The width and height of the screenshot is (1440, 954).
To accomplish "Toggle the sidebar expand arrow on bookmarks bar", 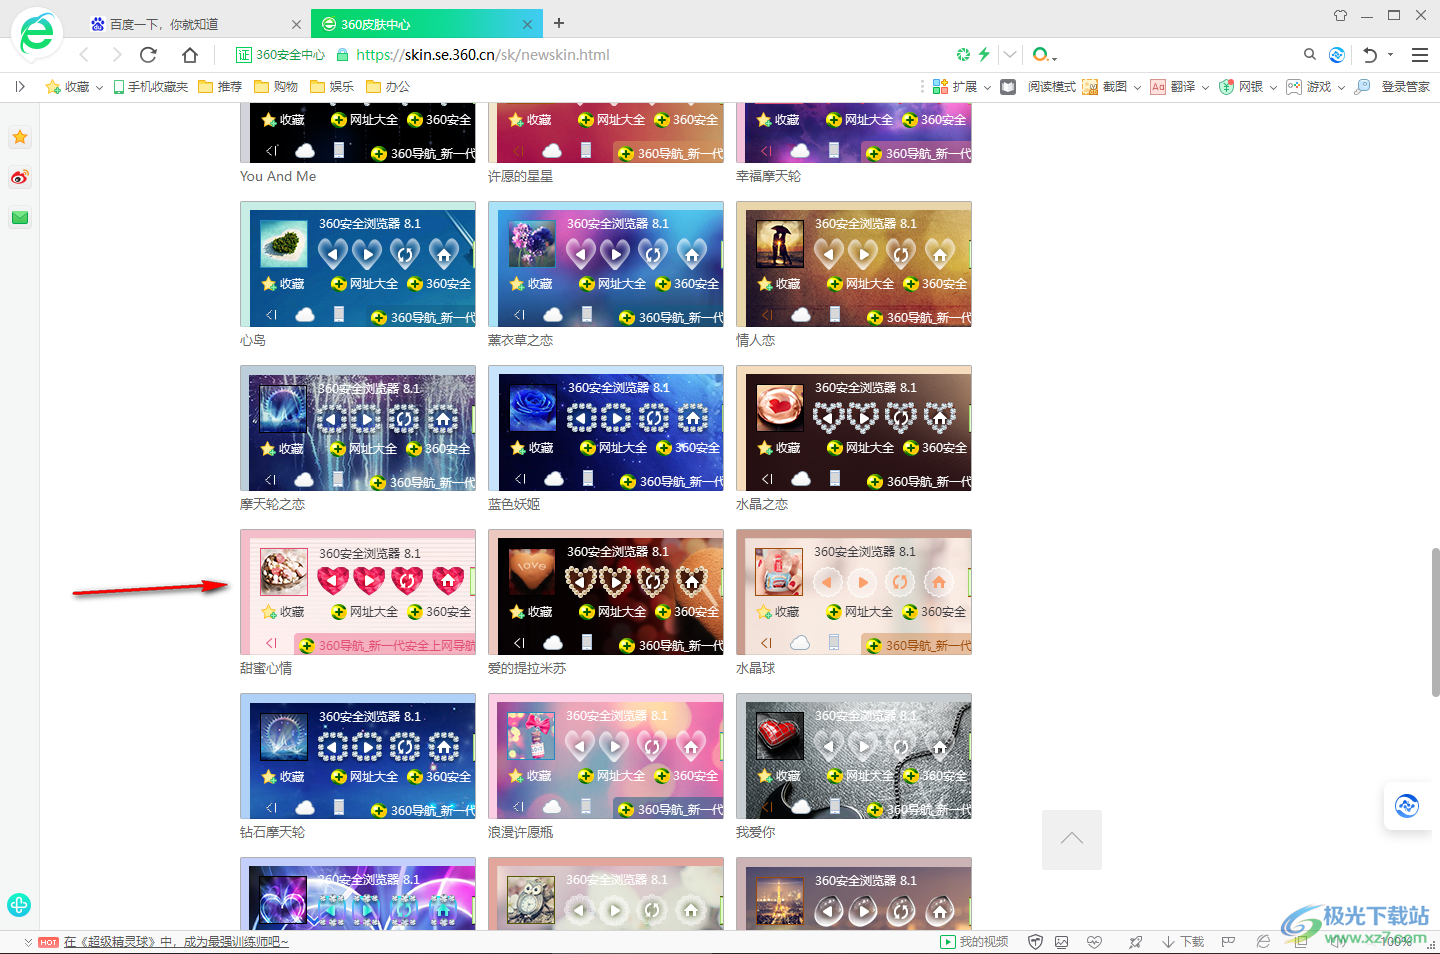I will point(20,87).
